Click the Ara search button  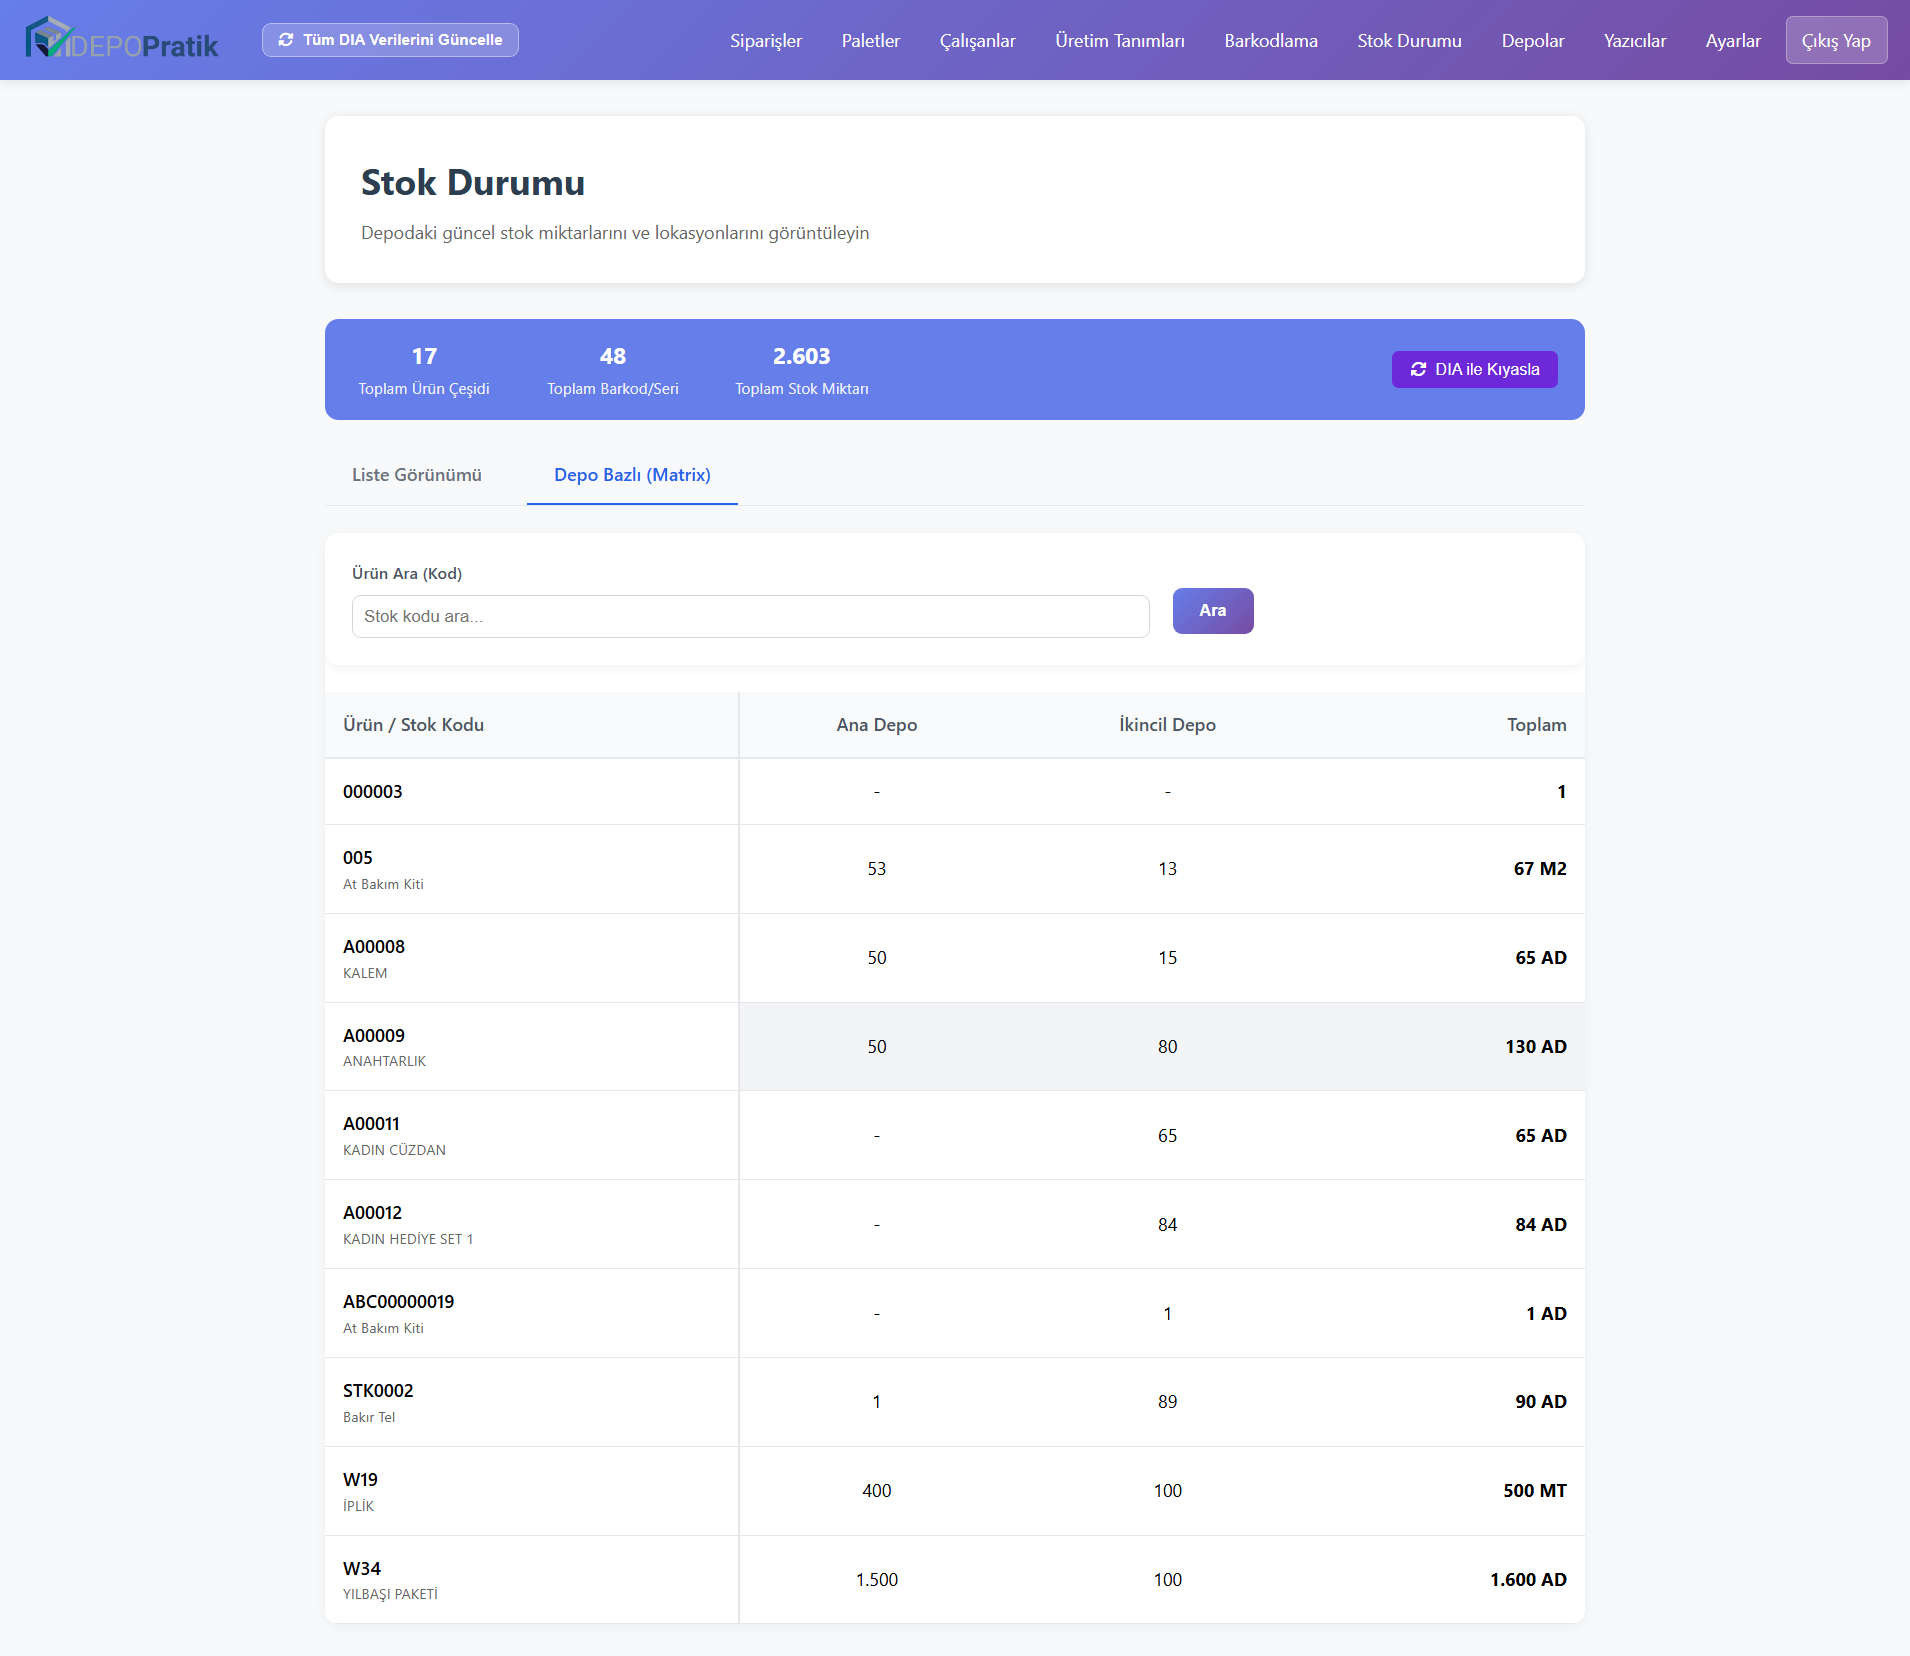(x=1212, y=611)
